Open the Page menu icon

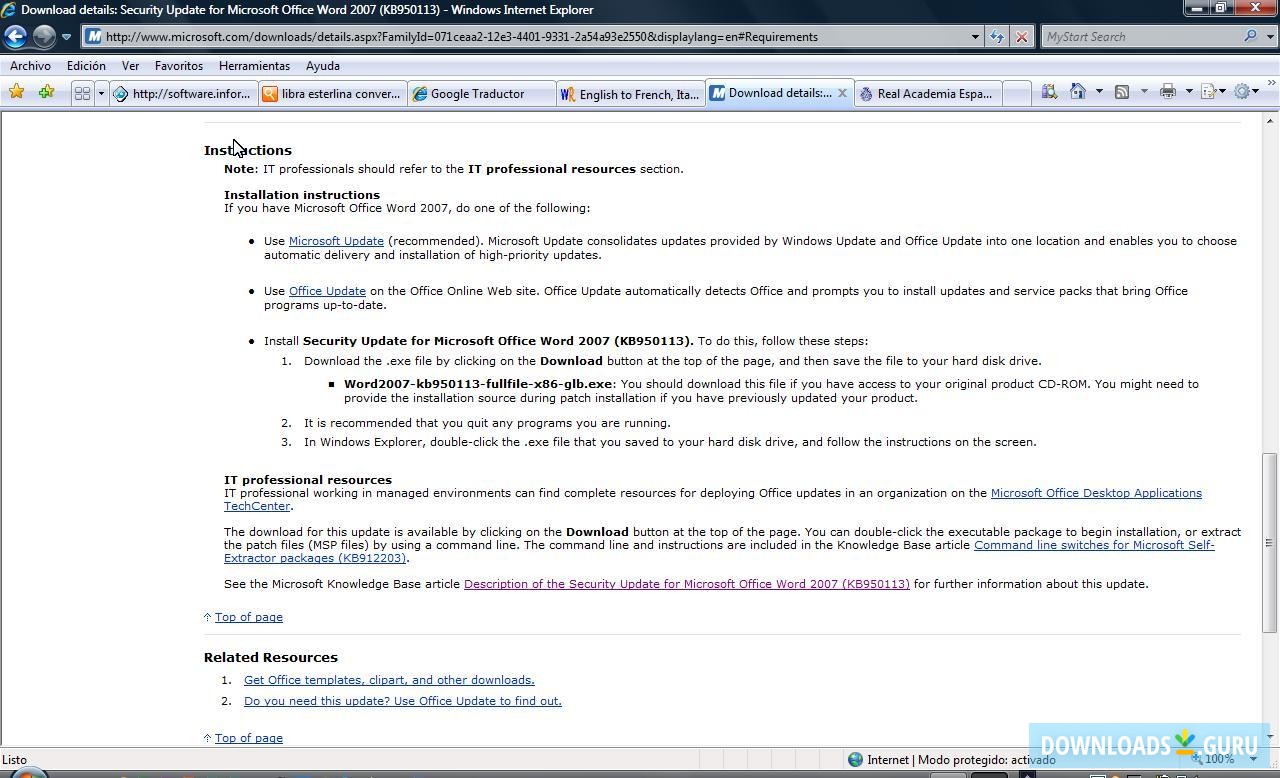[x=1212, y=92]
